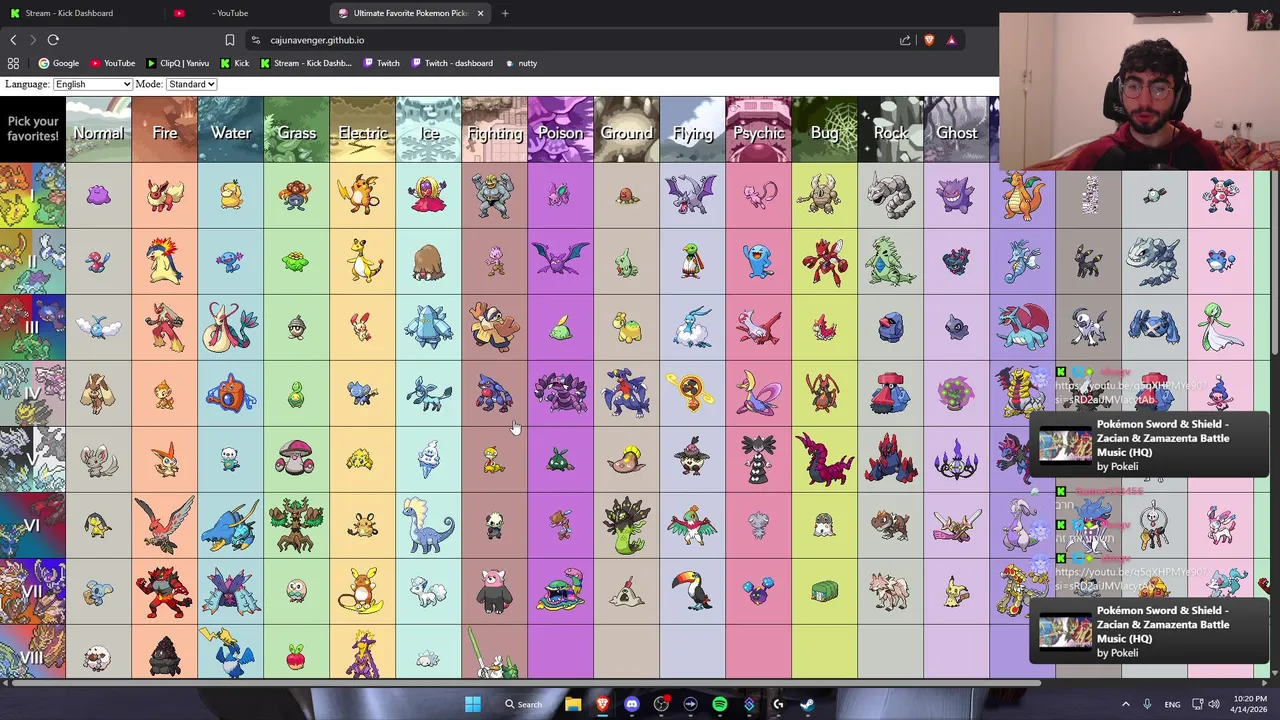The height and width of the screenshot is (720, 1280).
Task: Open the Brave Rewards triangle icon
Action: (951, 40)
